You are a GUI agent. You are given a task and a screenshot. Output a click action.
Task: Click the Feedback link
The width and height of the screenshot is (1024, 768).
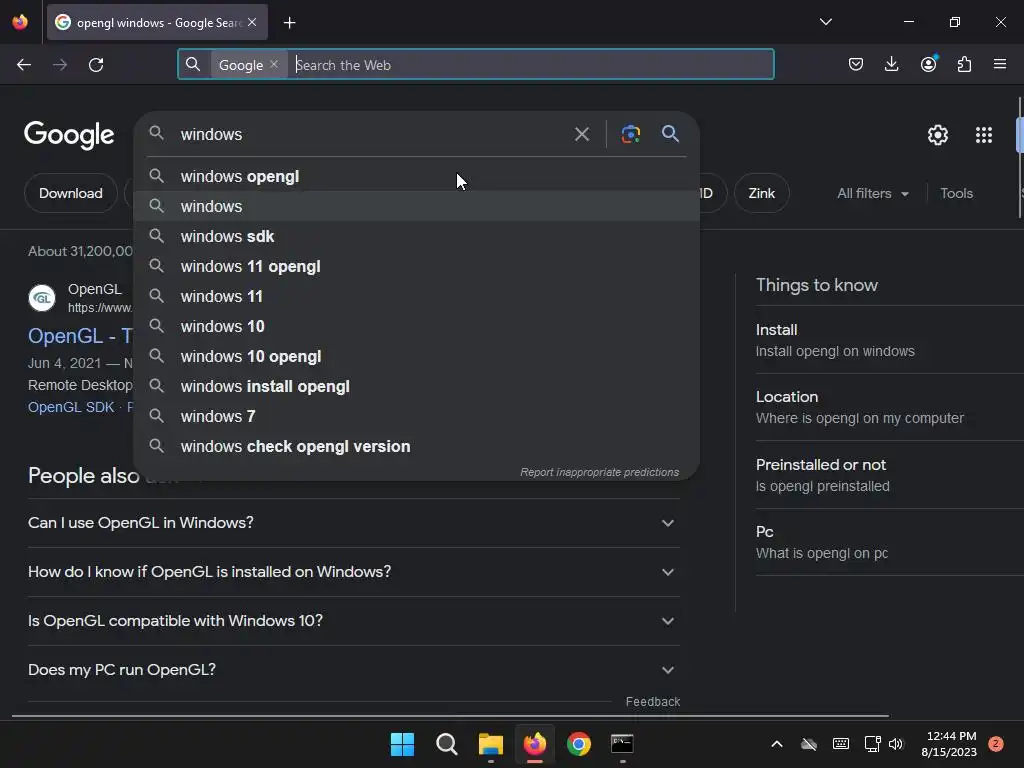pyautogui.click(x=652, y=701)
